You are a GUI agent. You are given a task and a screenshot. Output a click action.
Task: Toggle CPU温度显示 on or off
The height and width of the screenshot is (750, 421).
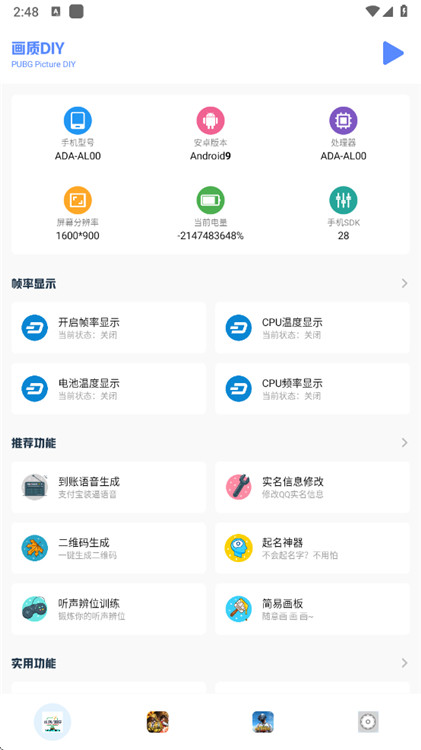312,328
